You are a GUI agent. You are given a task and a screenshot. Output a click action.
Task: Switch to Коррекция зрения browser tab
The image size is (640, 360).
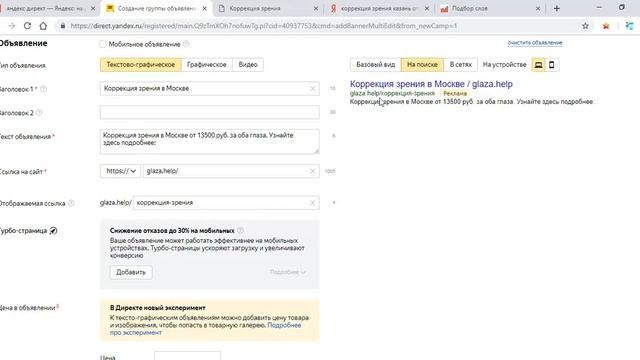point(267,8)
